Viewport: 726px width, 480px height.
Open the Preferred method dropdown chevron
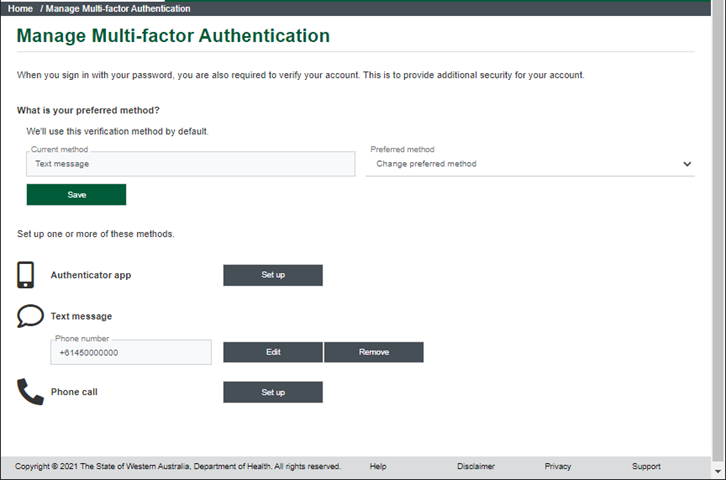(687, 164)
